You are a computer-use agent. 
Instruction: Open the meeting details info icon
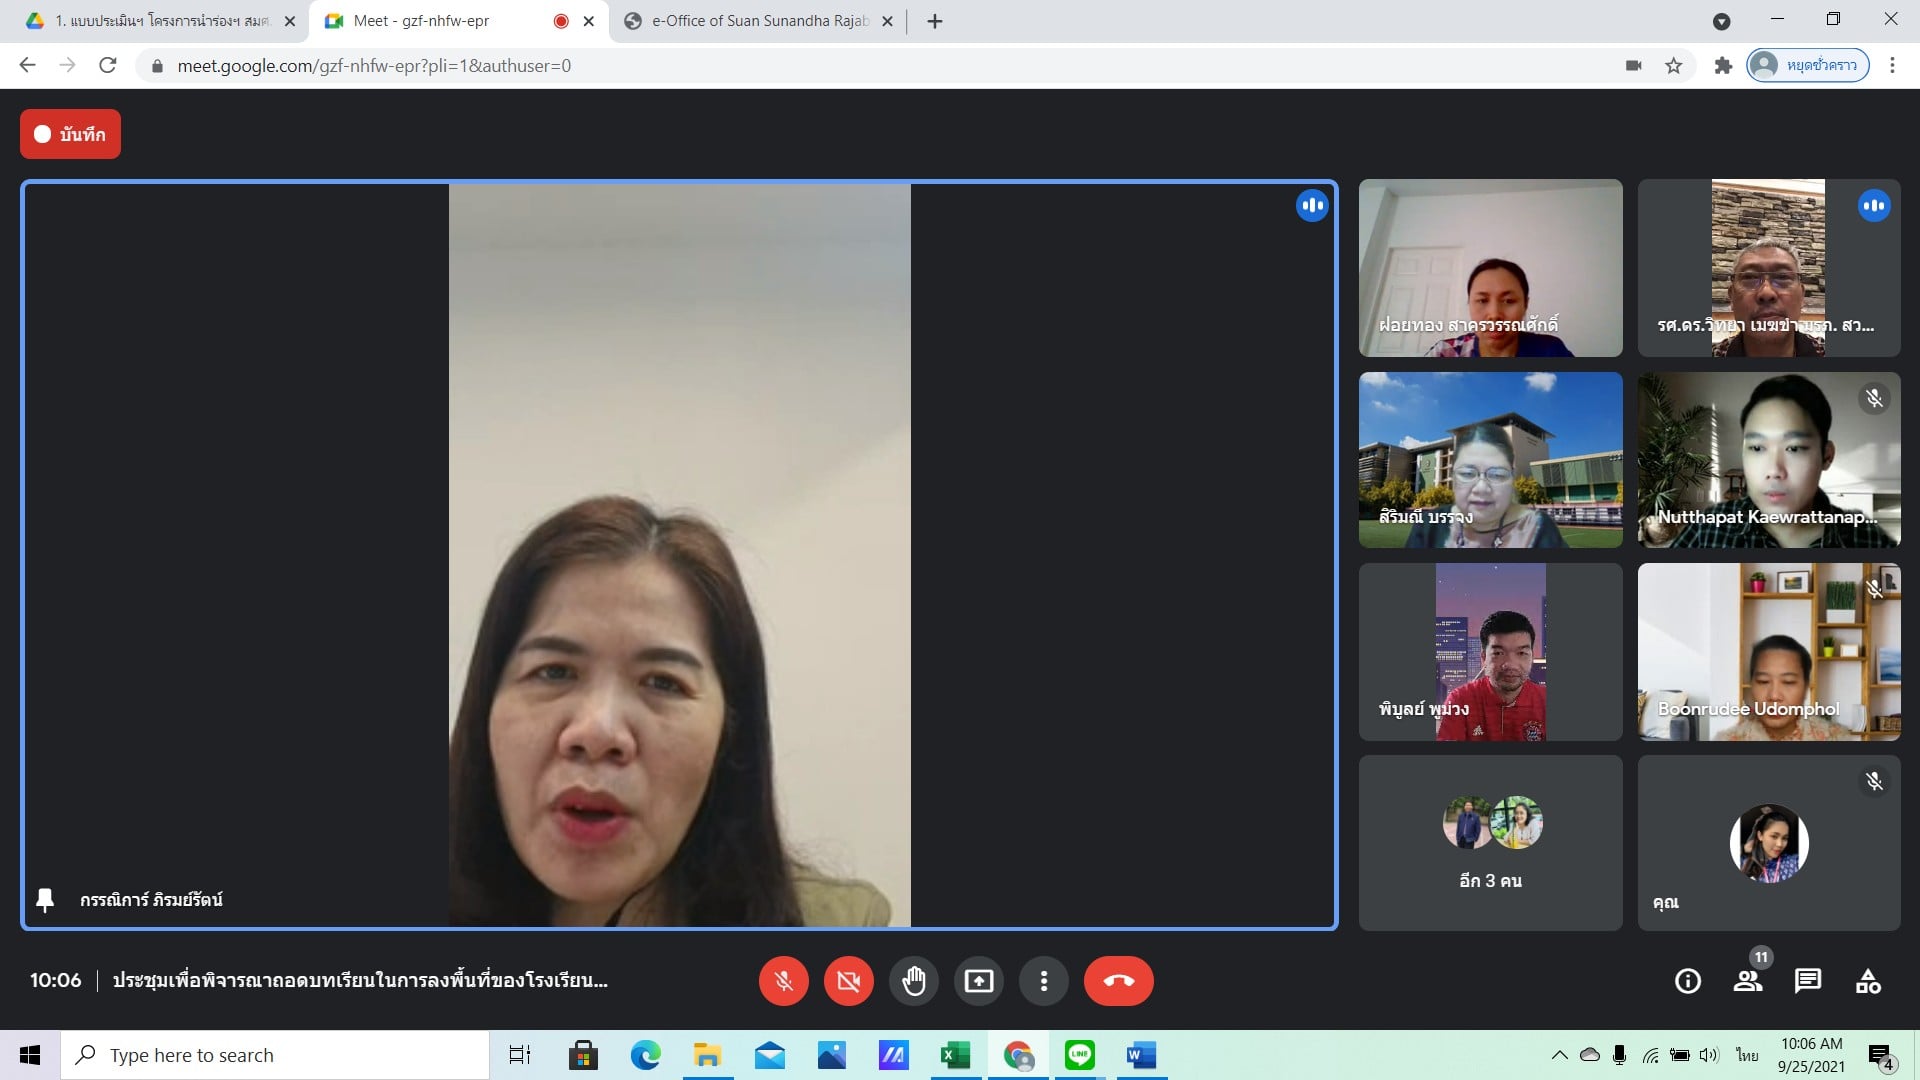pos(1687,981)
